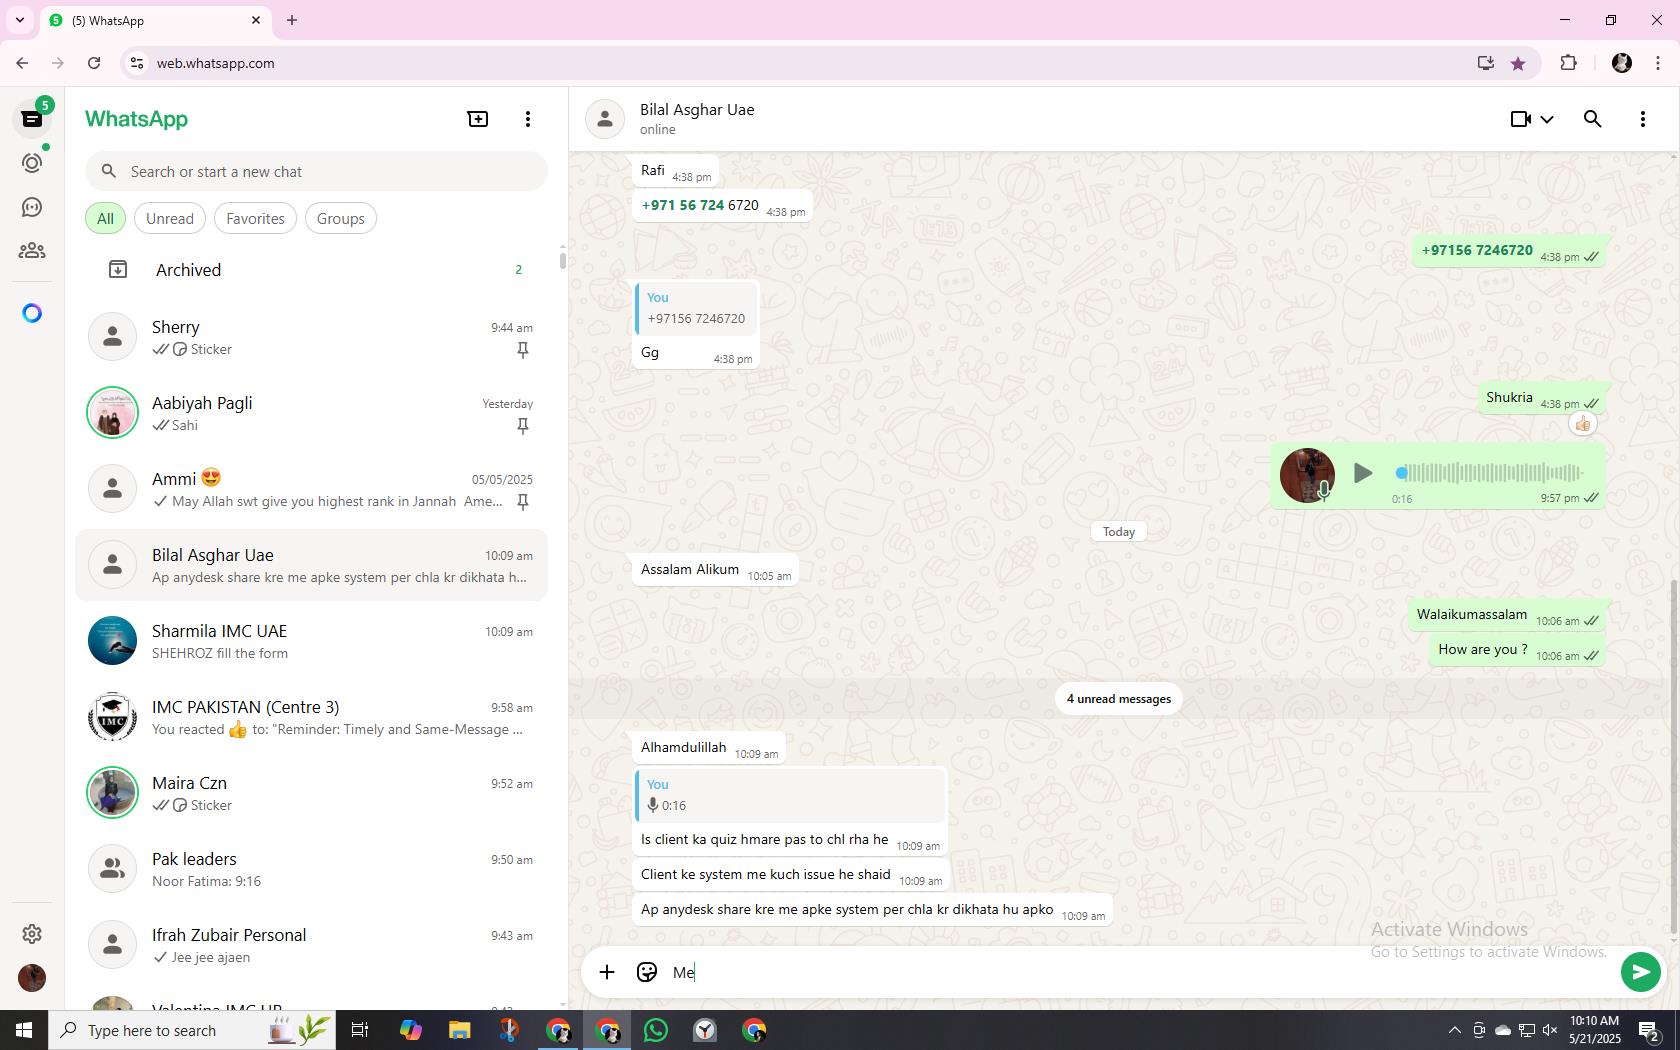Click the video call camera icon
Screen dimensions: 1680x1050
pos(1520,119)
